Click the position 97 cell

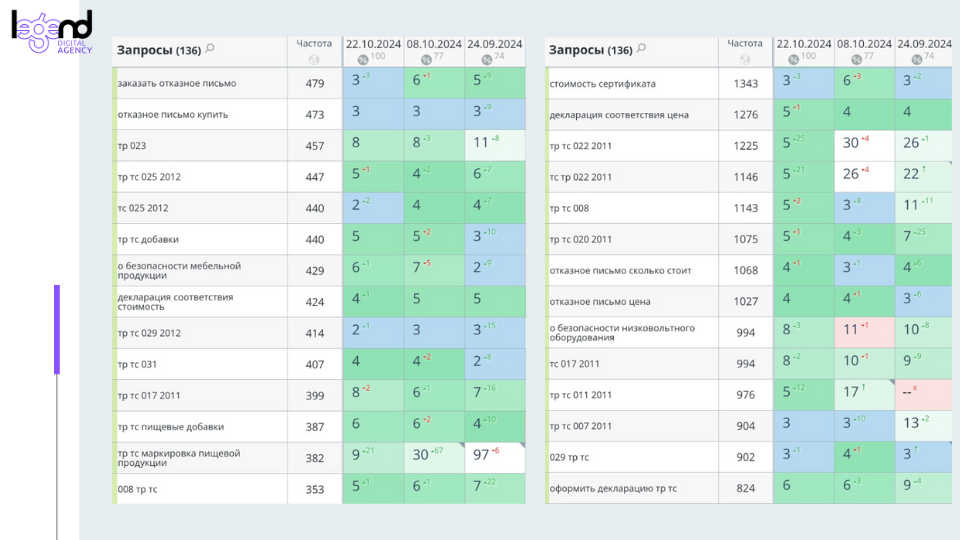tap(494, 457)
